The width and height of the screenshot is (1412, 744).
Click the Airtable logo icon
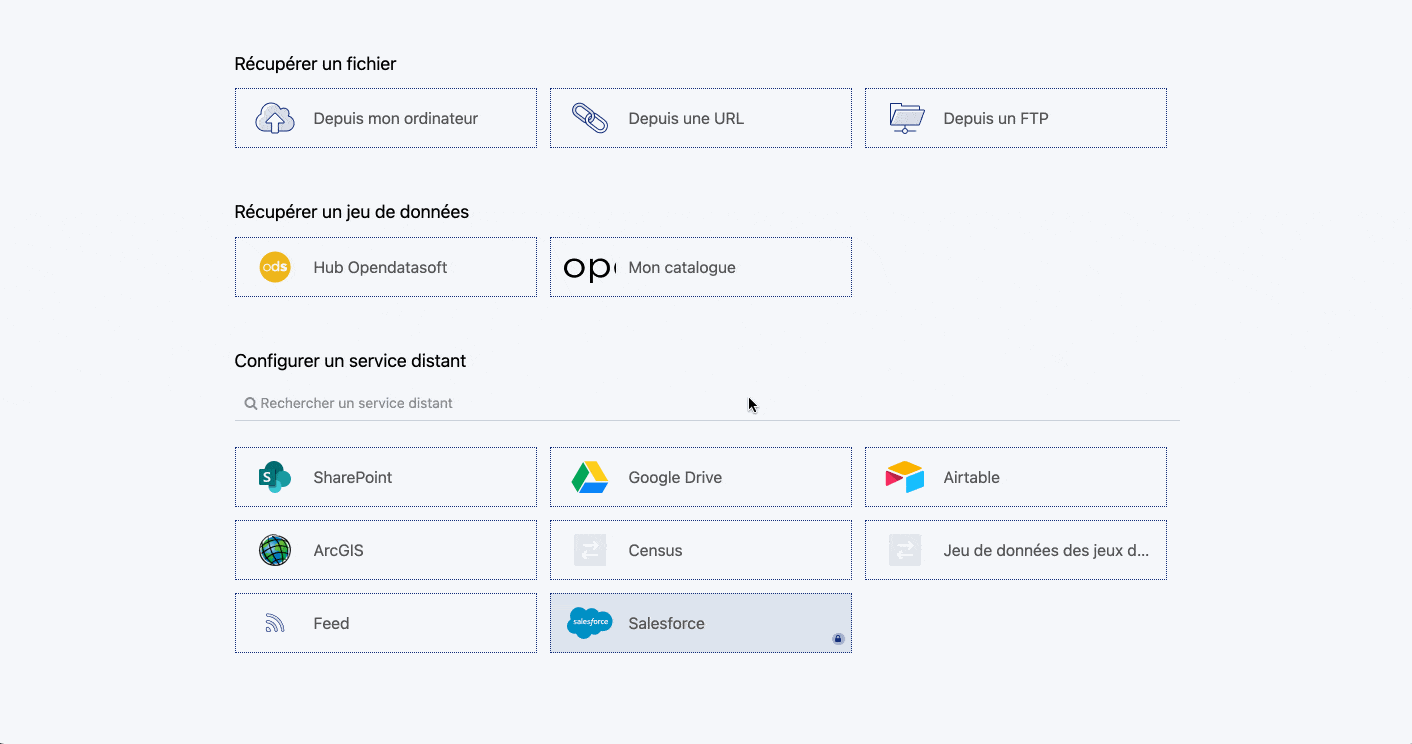tap(905, 477)
